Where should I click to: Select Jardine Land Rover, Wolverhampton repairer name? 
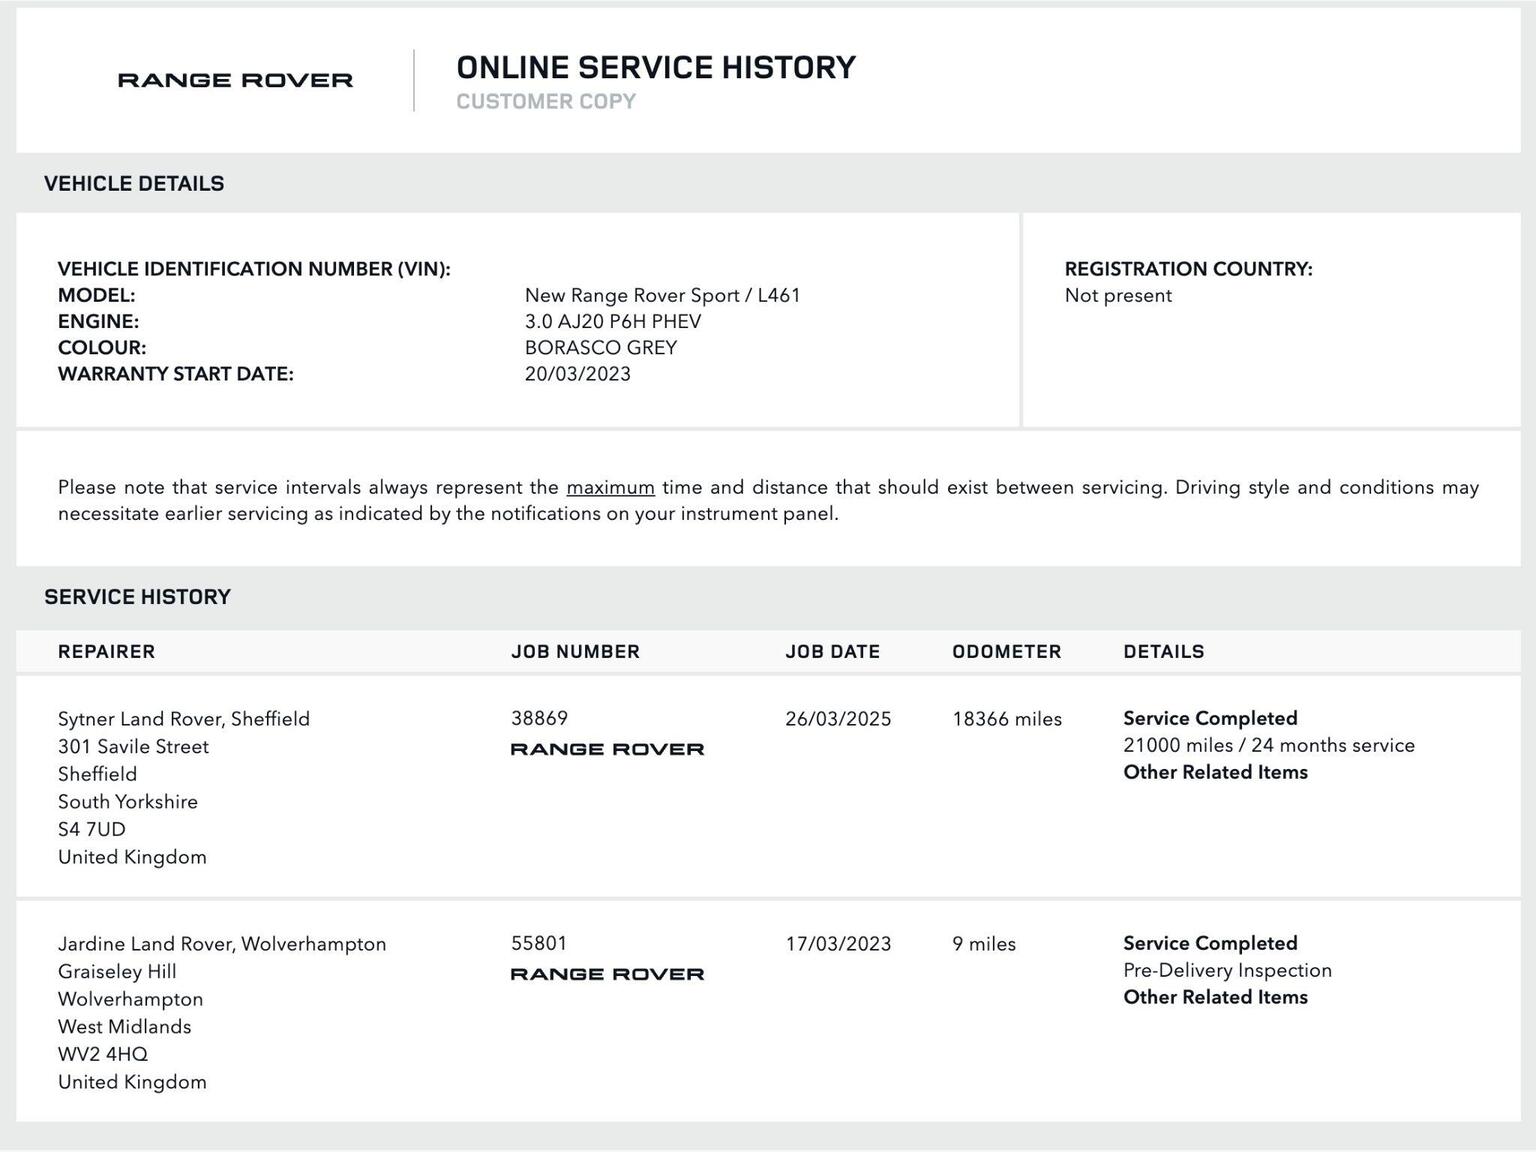point(222,944)
